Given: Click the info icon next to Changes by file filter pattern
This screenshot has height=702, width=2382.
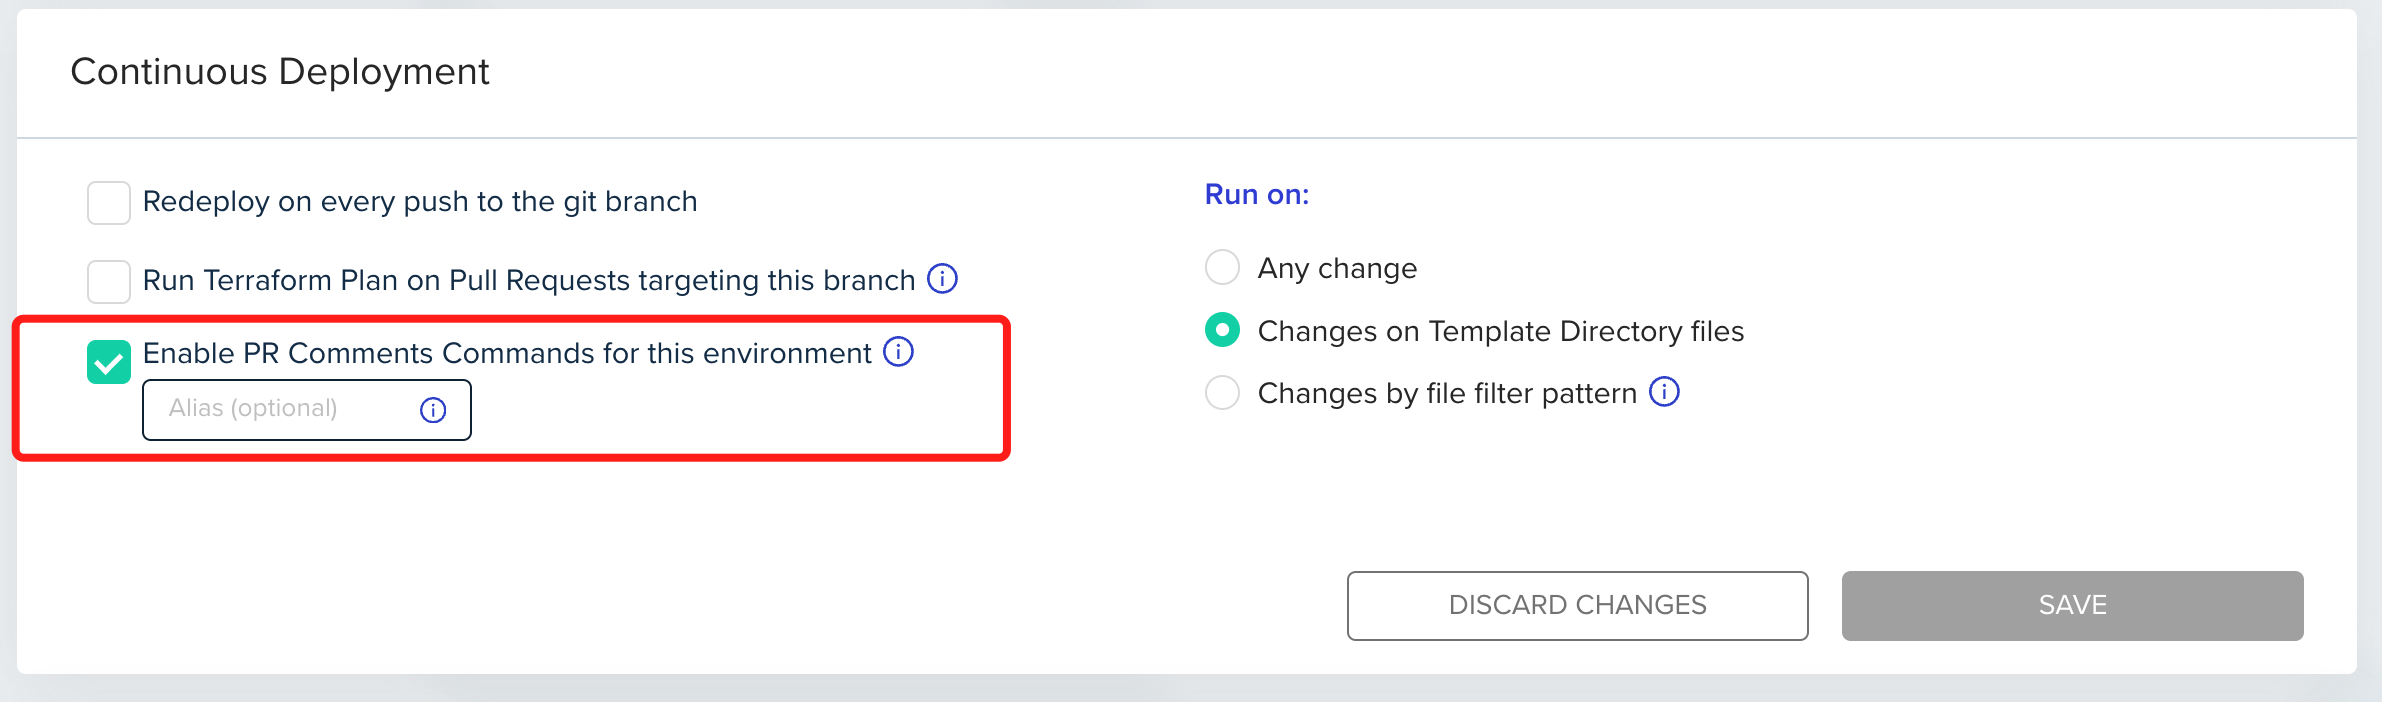Looking at the screenshot, I should pos(1663,392).
